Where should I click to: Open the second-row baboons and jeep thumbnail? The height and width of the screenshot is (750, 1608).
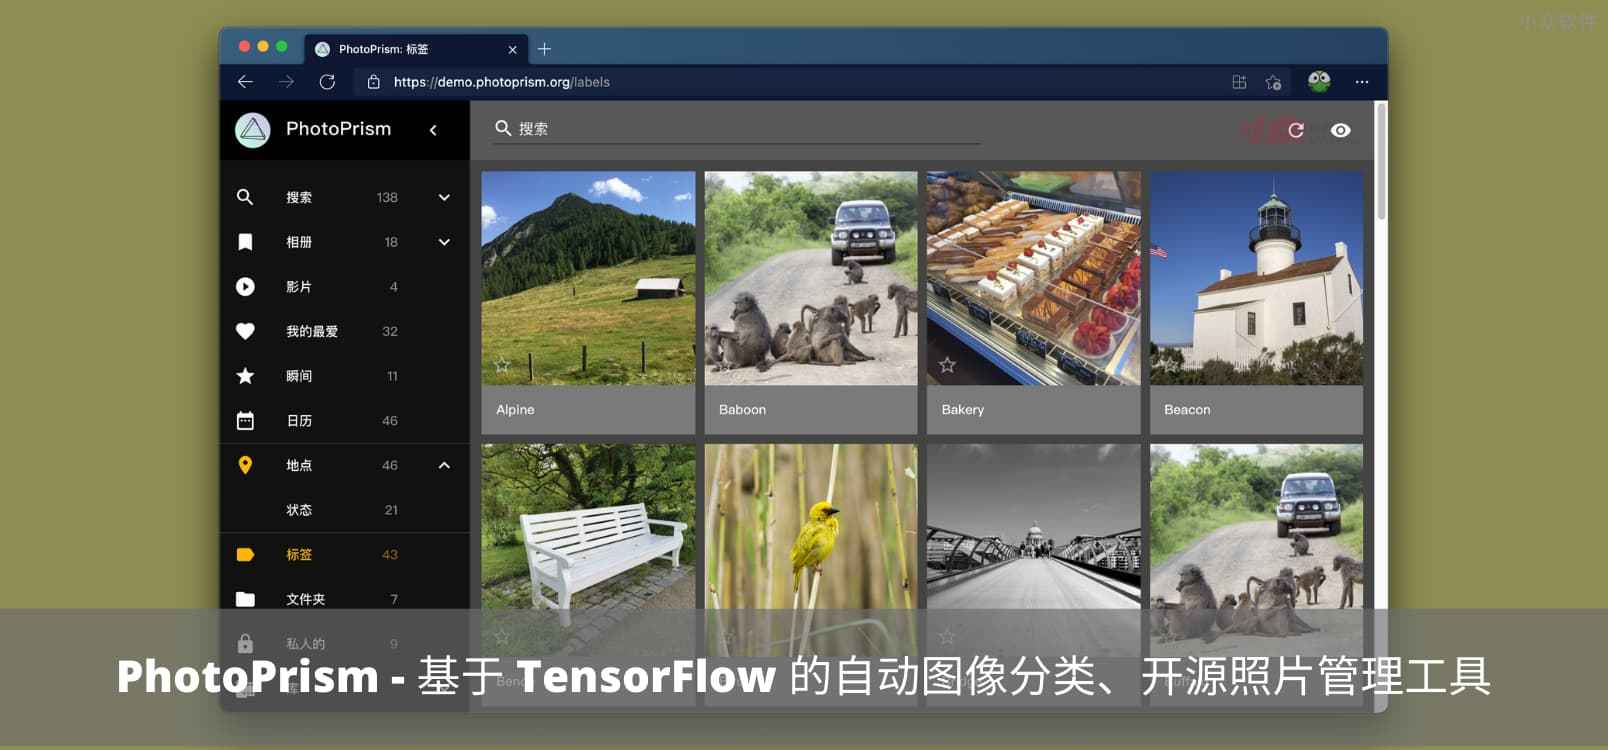coord(1256,550)
